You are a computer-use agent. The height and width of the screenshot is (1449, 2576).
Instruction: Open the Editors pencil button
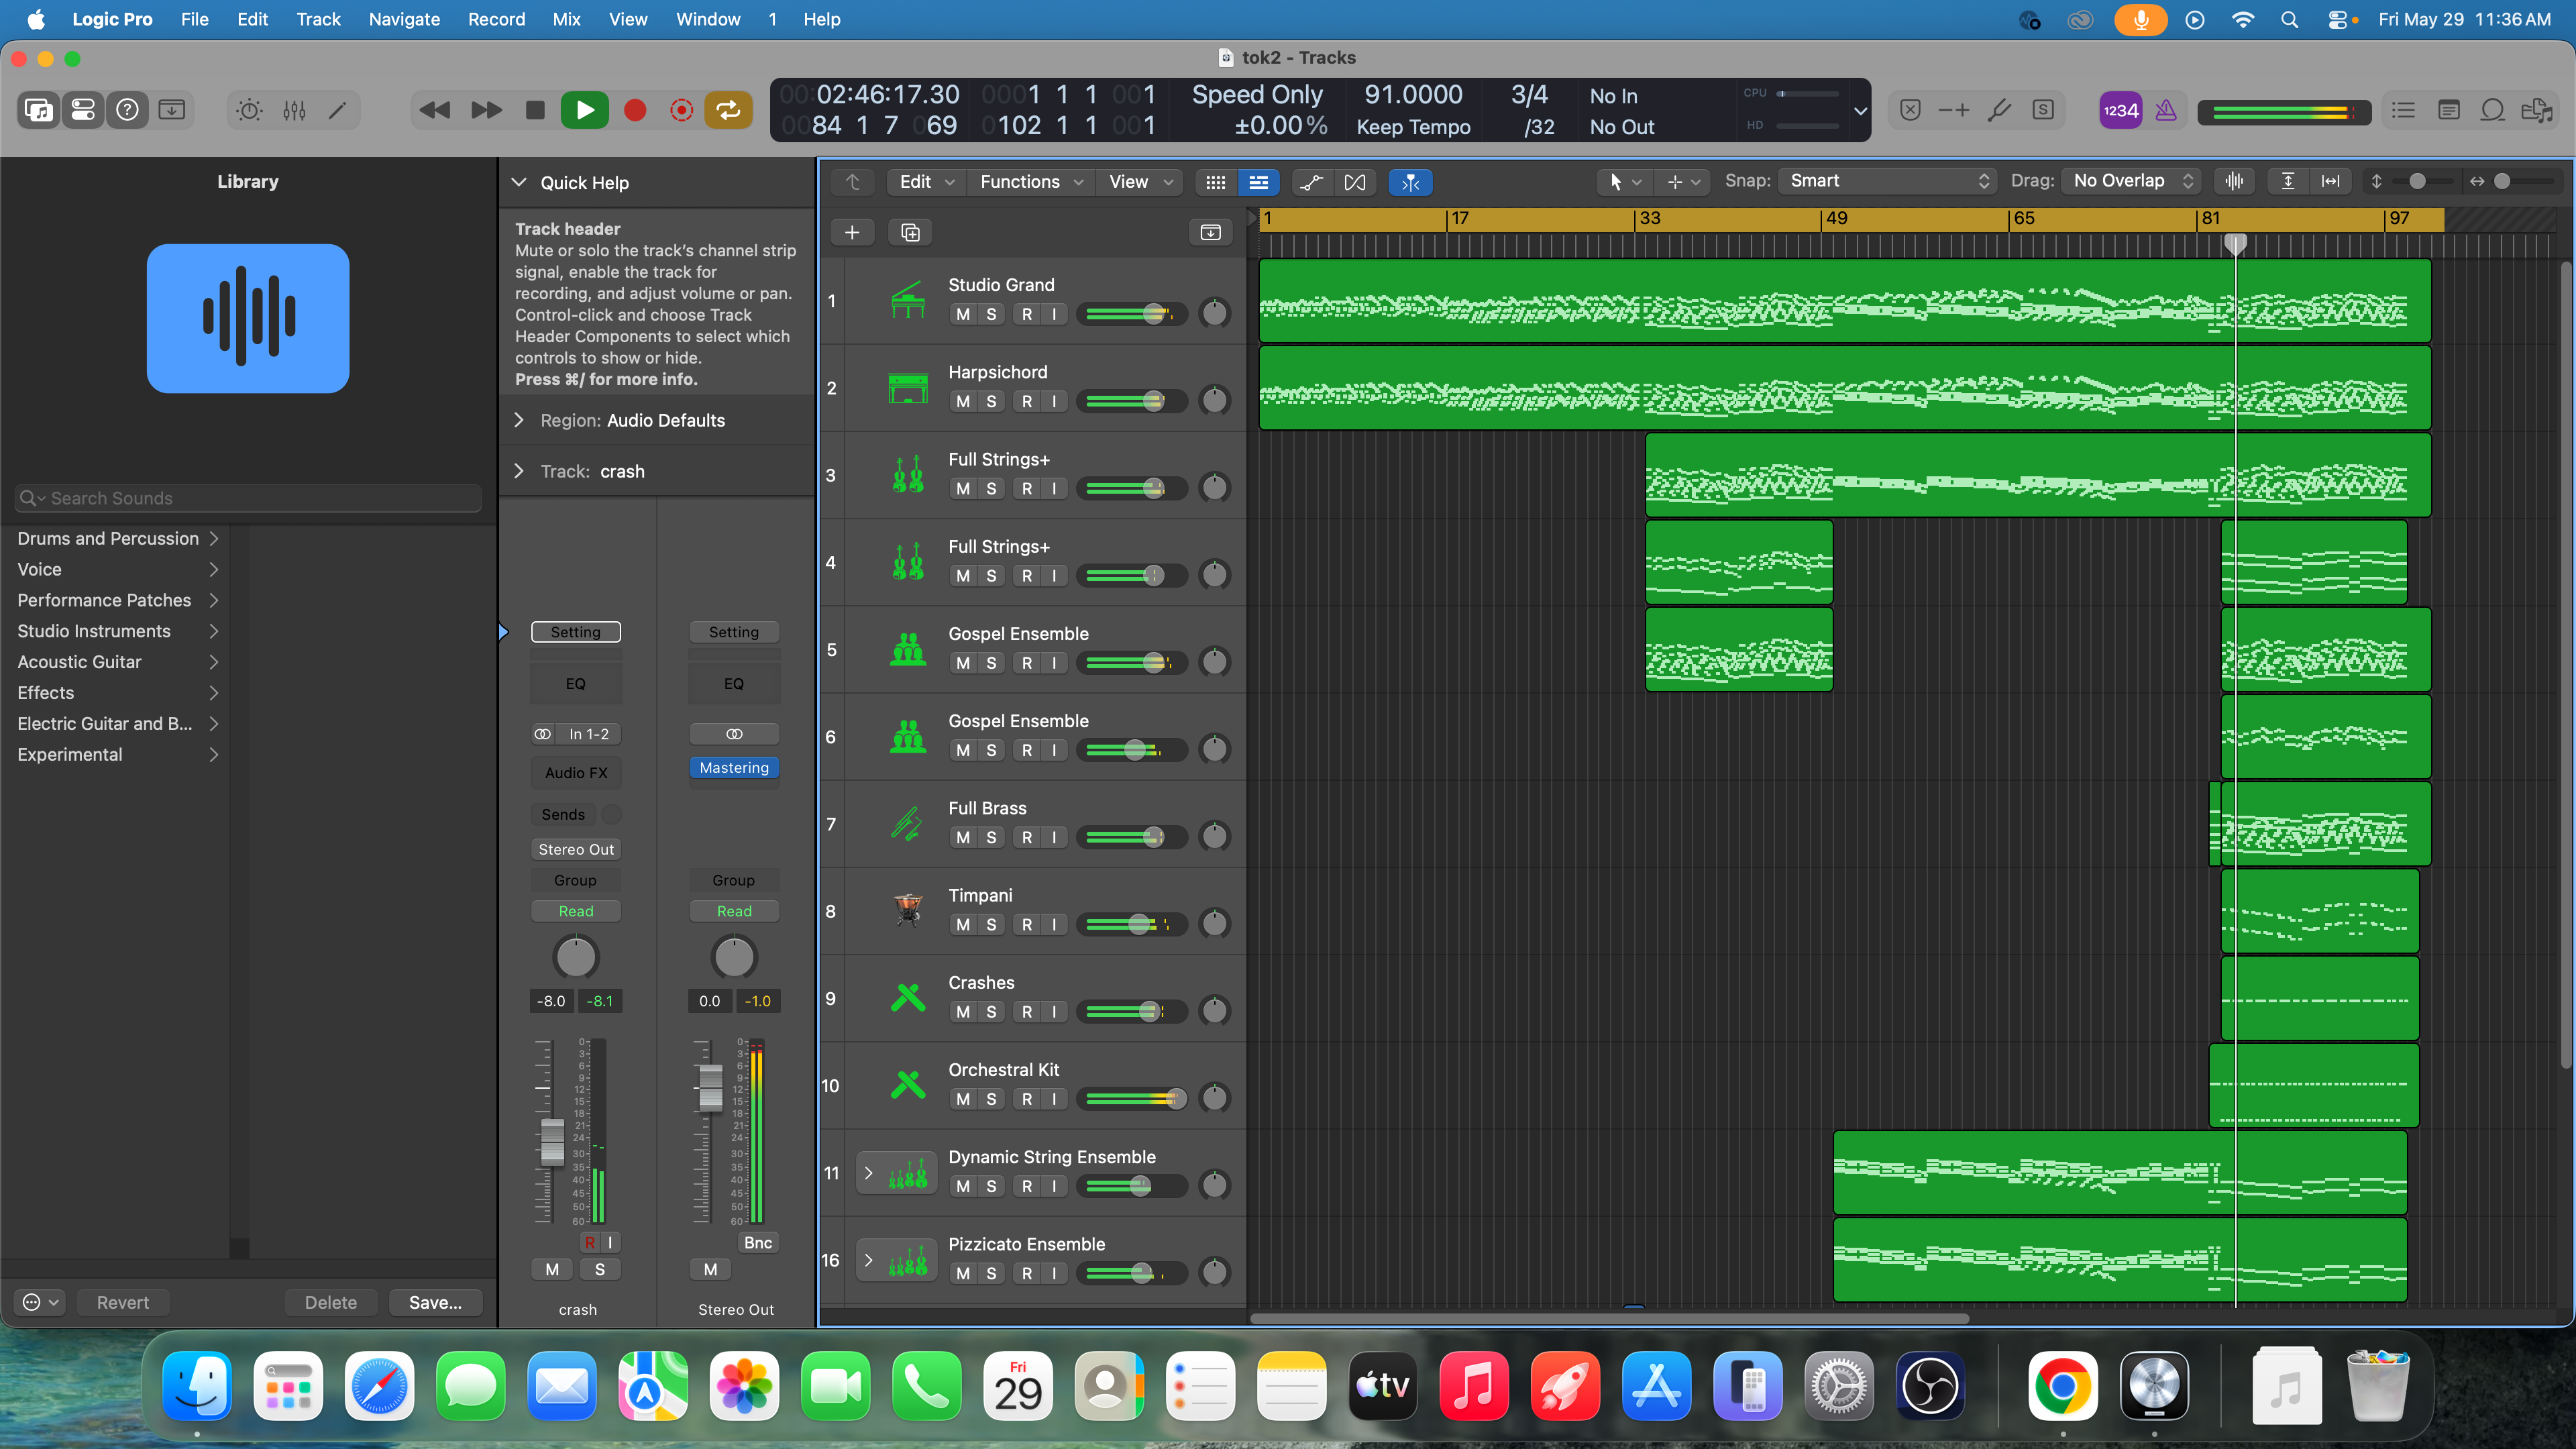pos(338,110)
